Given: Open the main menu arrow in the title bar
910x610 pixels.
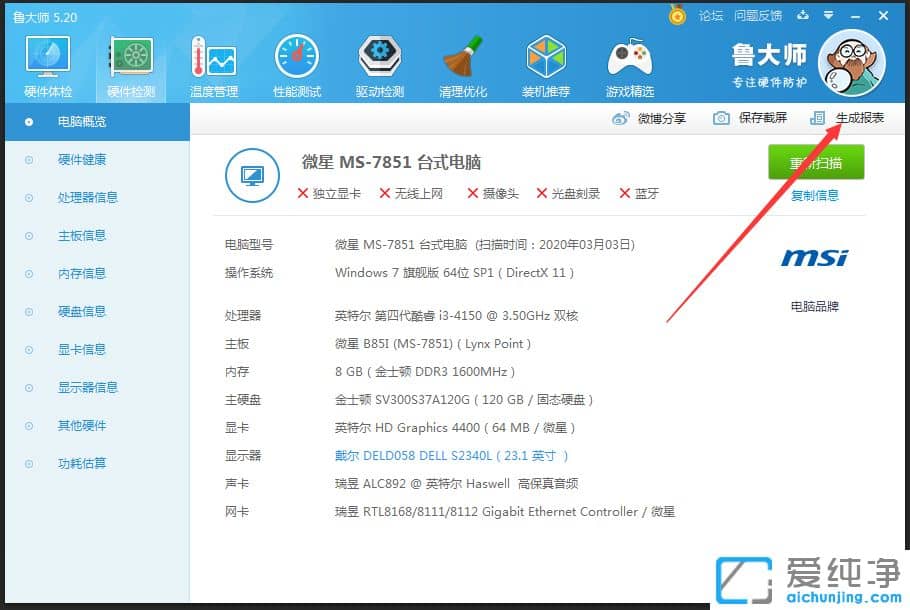Looking at the screenshot, I should click(x=830, y=16).
